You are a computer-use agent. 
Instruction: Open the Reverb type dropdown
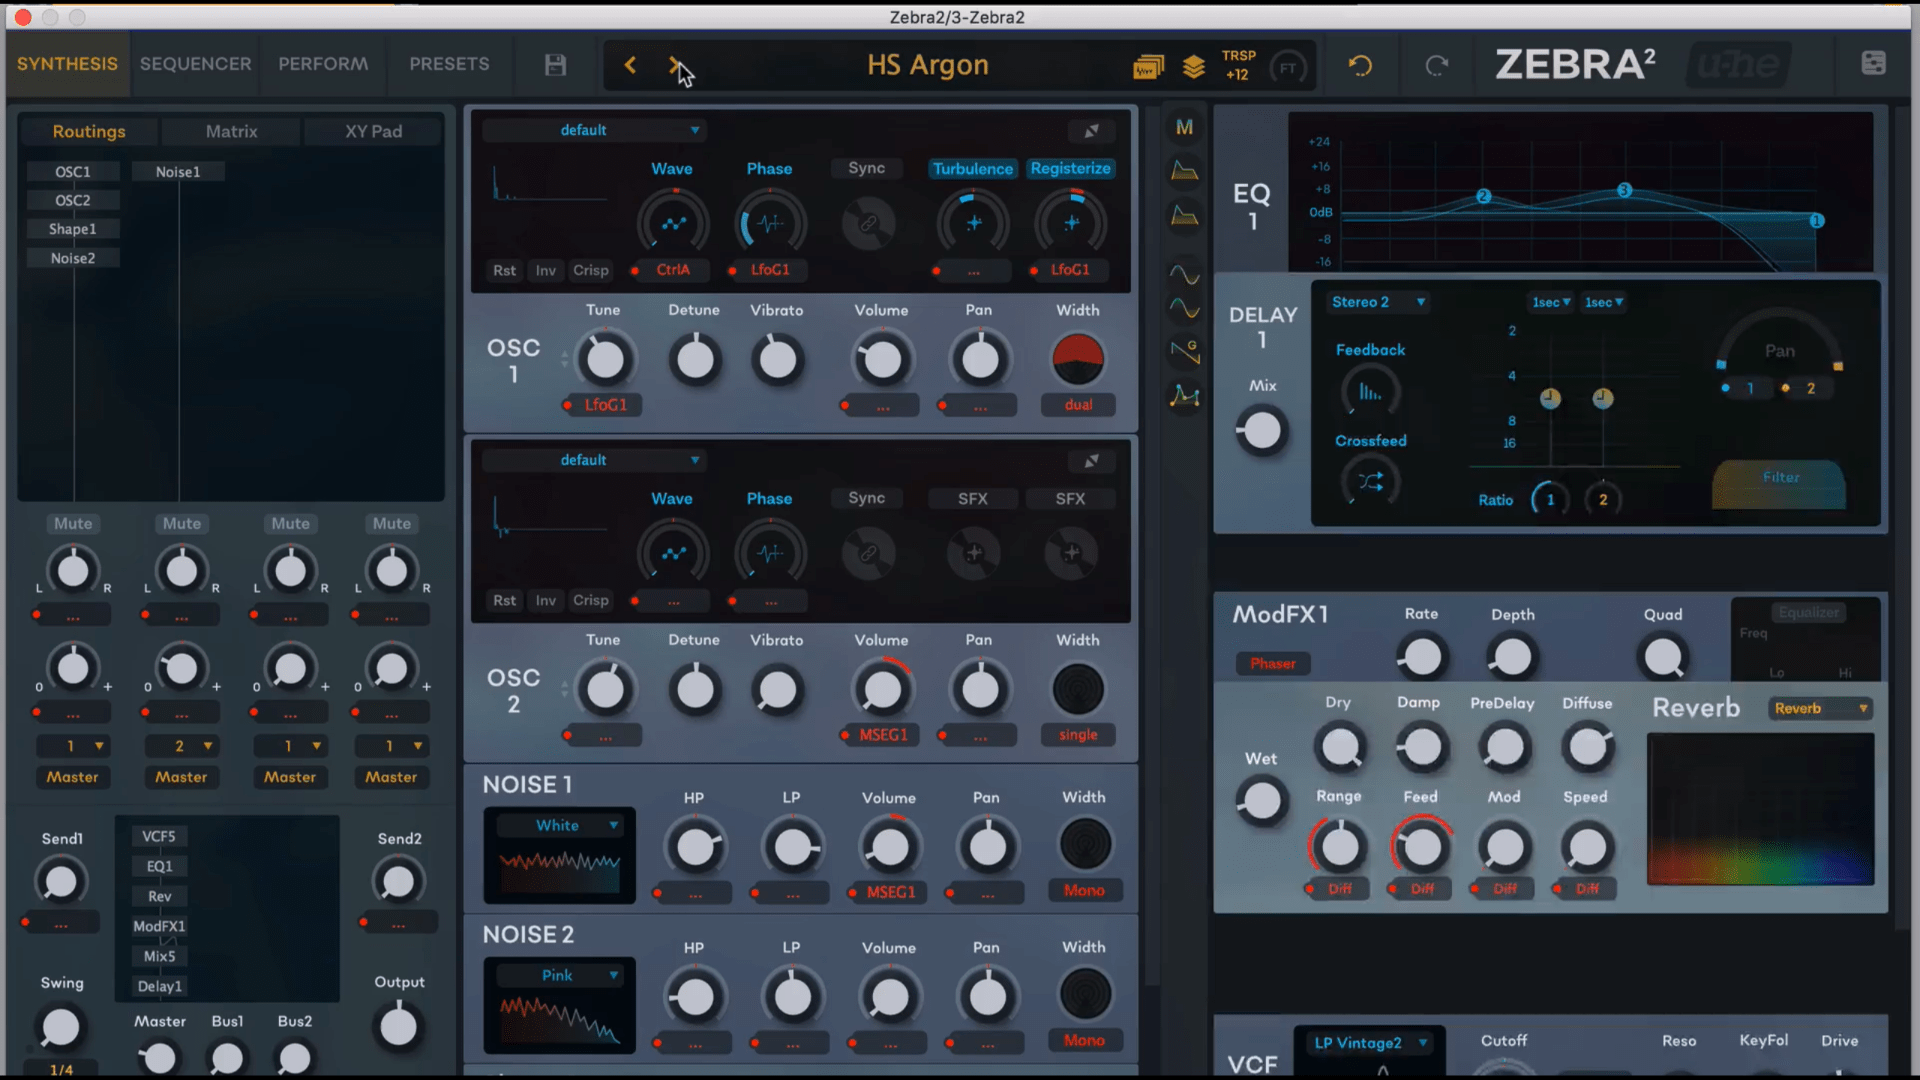1820,708
